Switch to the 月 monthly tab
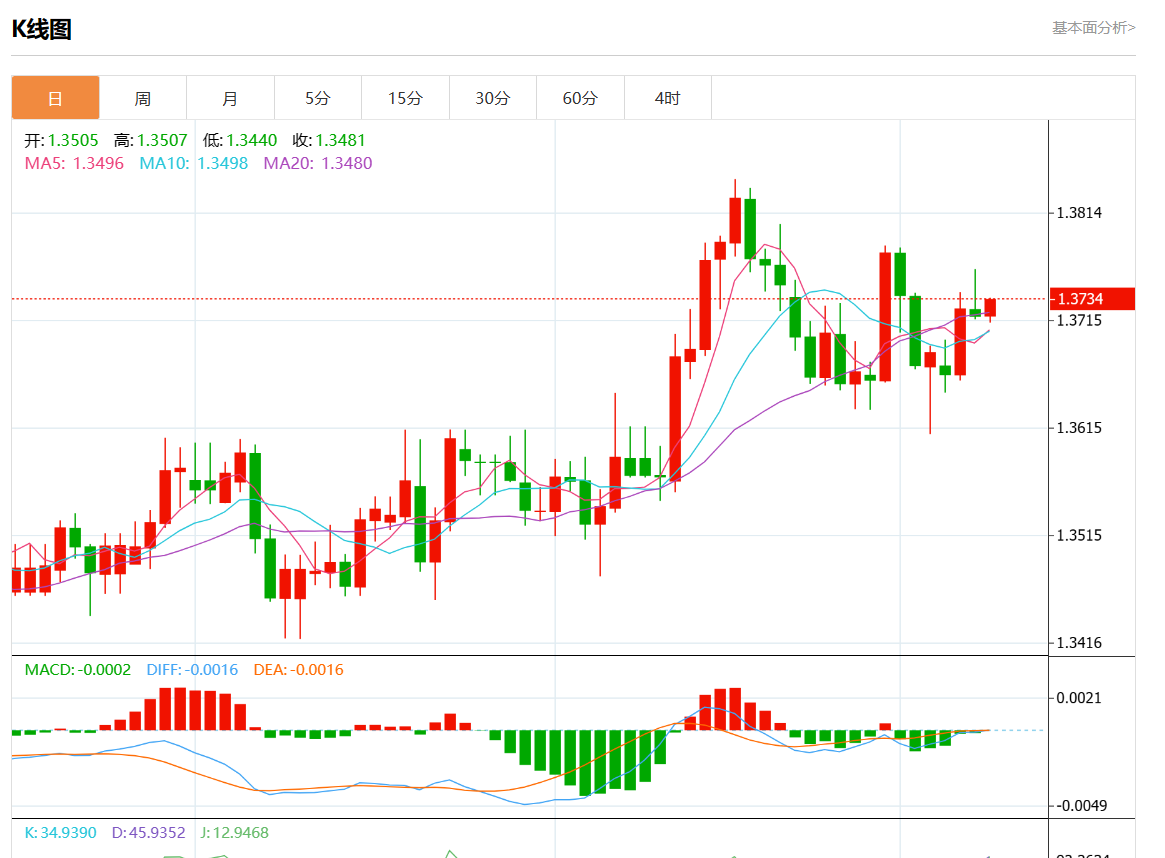 tap(230, 97)
